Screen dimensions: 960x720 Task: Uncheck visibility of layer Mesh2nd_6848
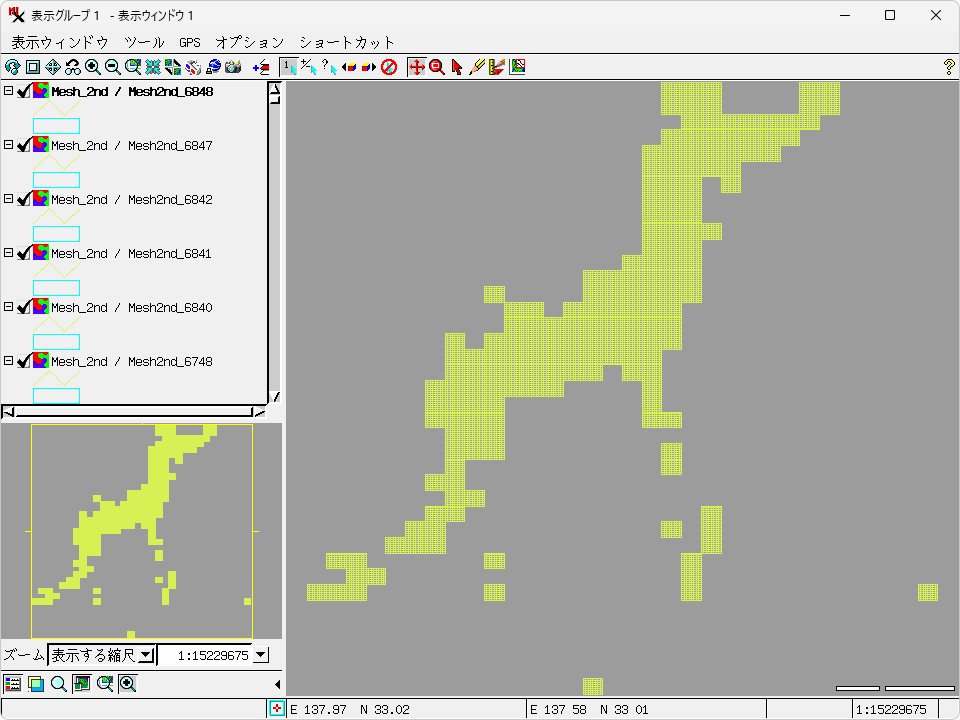tap(24, 91)
